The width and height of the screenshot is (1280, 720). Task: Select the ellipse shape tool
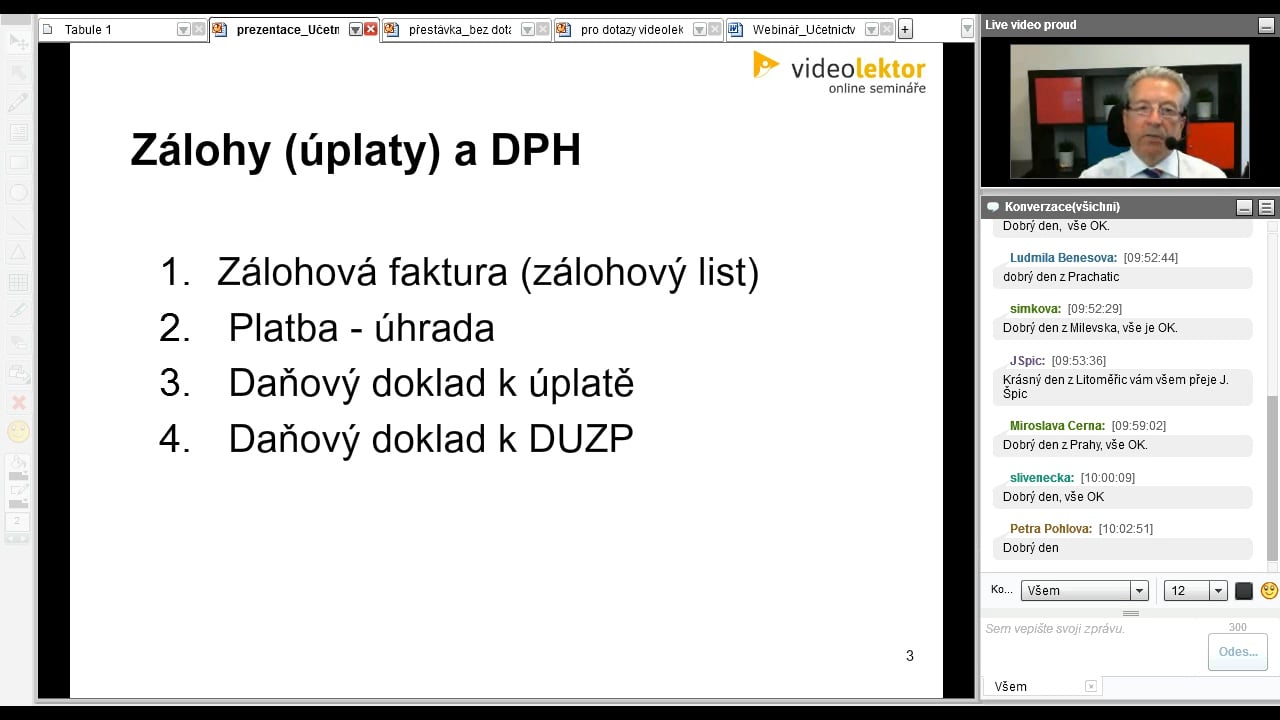[x=18, y=192]
